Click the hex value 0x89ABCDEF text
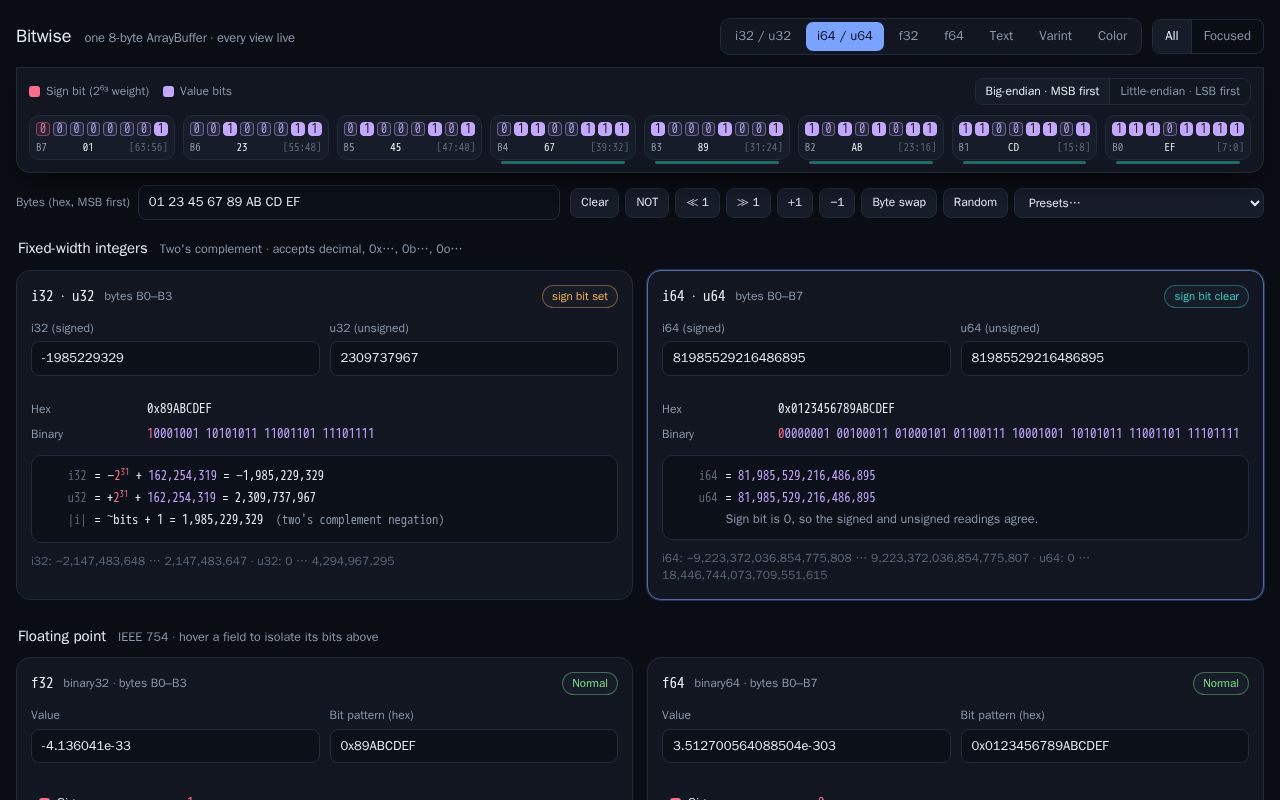 pos(179,409)
